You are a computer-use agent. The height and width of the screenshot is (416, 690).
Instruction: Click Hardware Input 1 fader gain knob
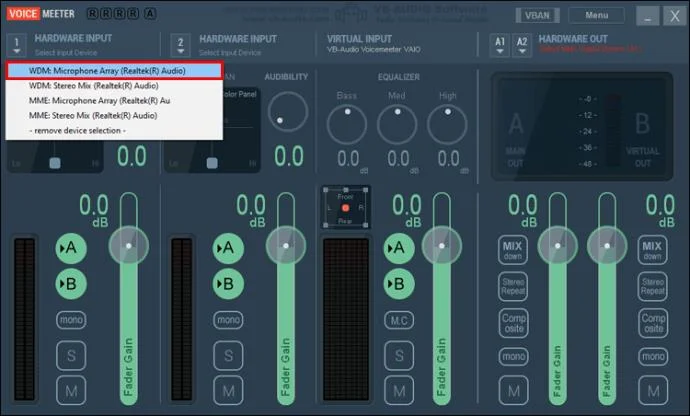[128, 246]
